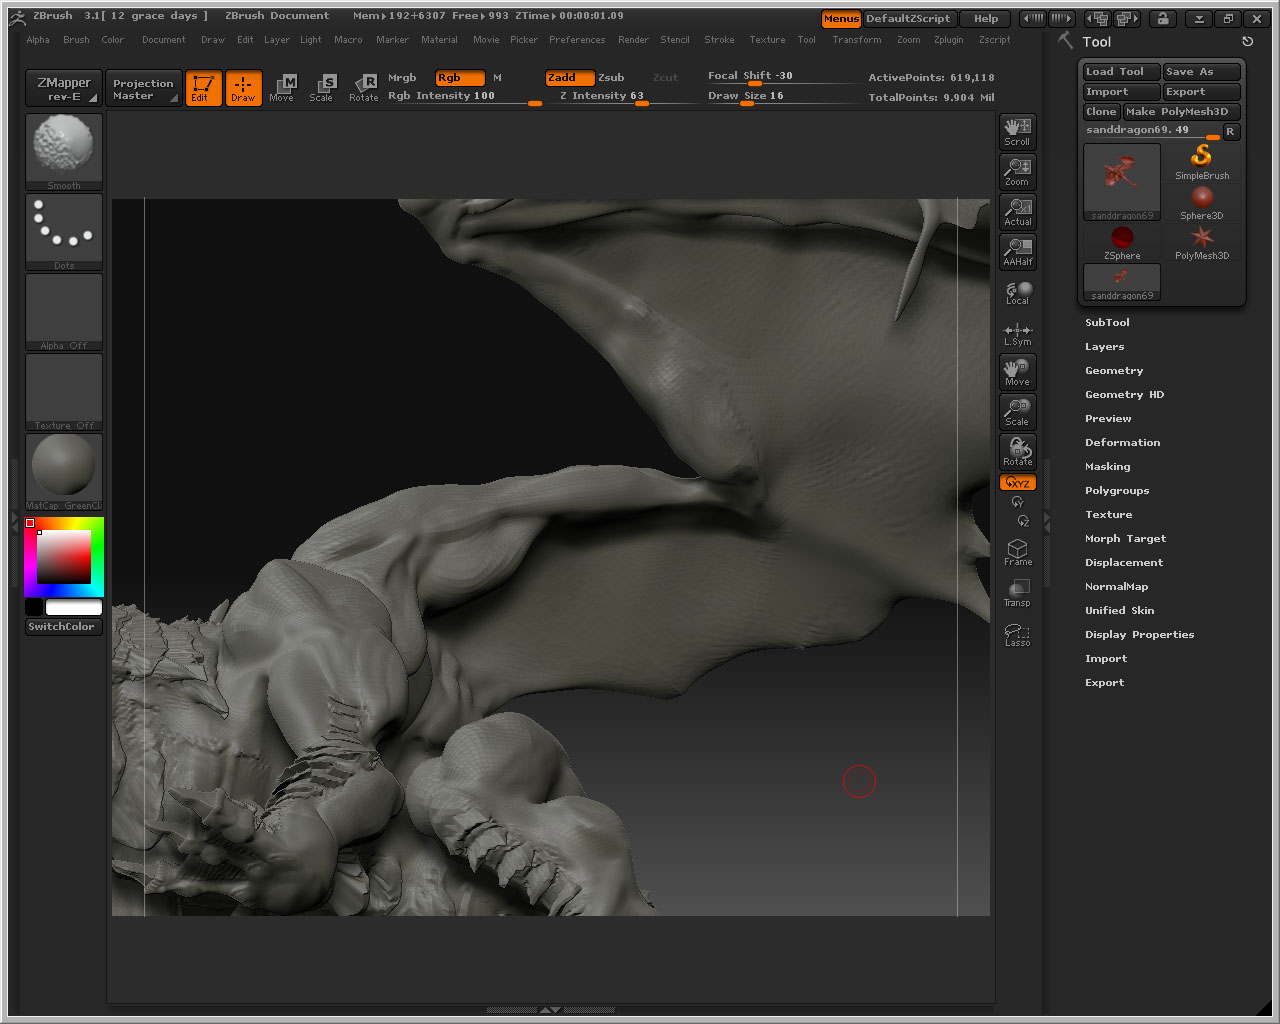Select the Move transform icon in top toolbar

(x=282, y=88)
